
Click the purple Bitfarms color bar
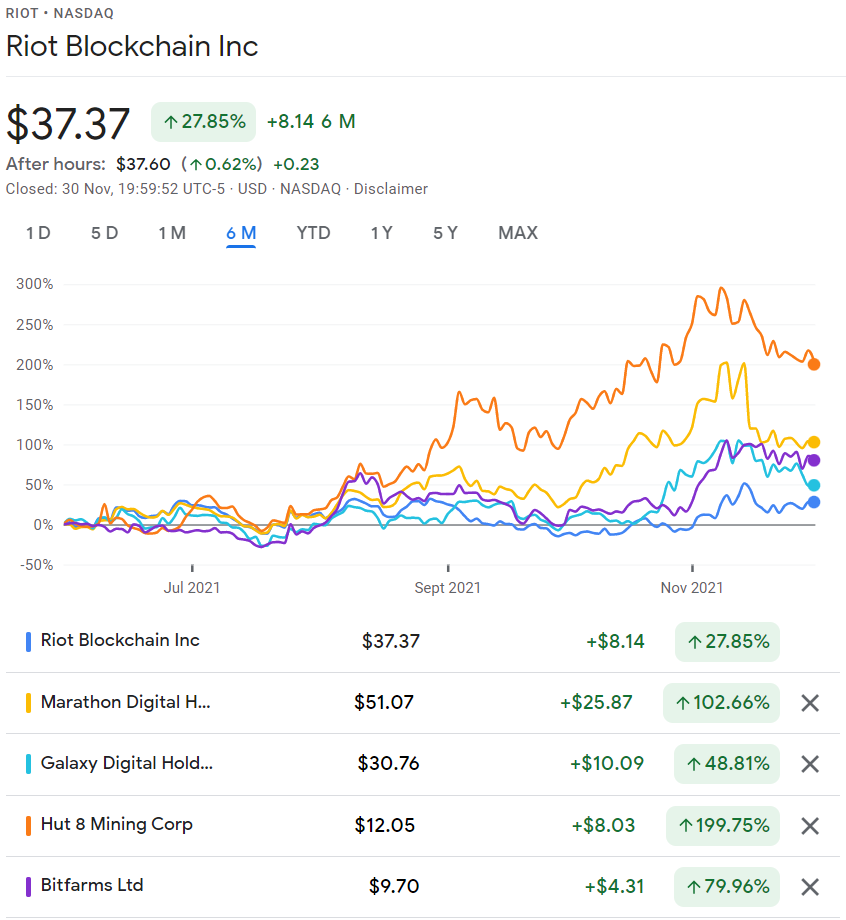pos(28,887)
